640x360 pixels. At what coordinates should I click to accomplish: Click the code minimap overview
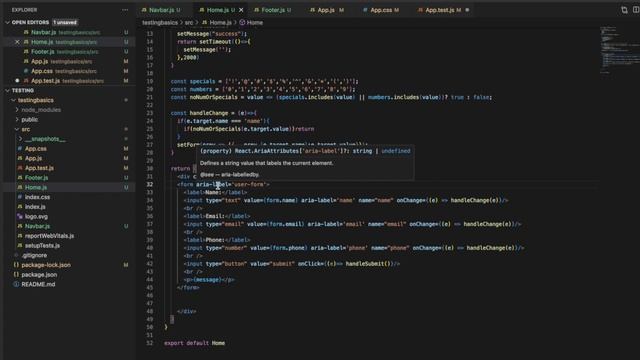[x=619, y=50]
